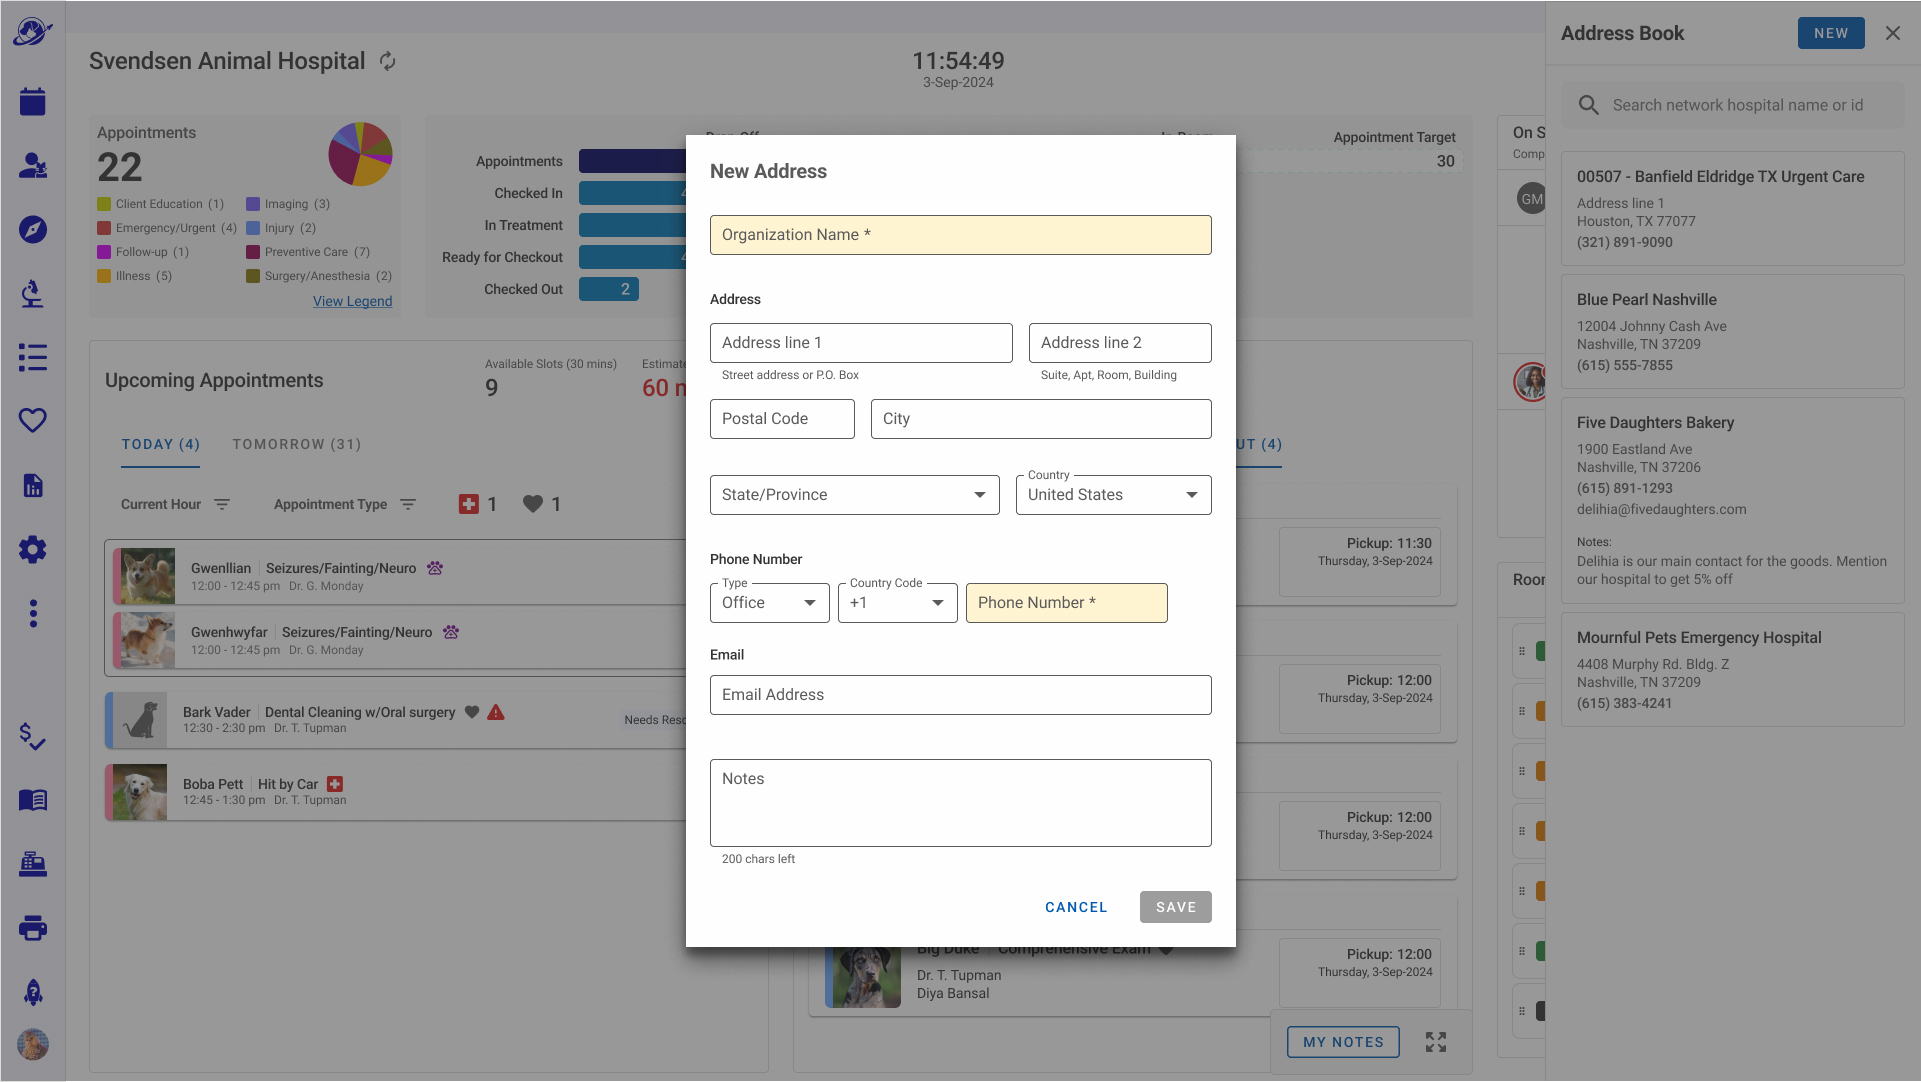Click the CANCEL button in New Address dialog
The height and width of the screenshot is (1082, 1921).
point(1076,907)
